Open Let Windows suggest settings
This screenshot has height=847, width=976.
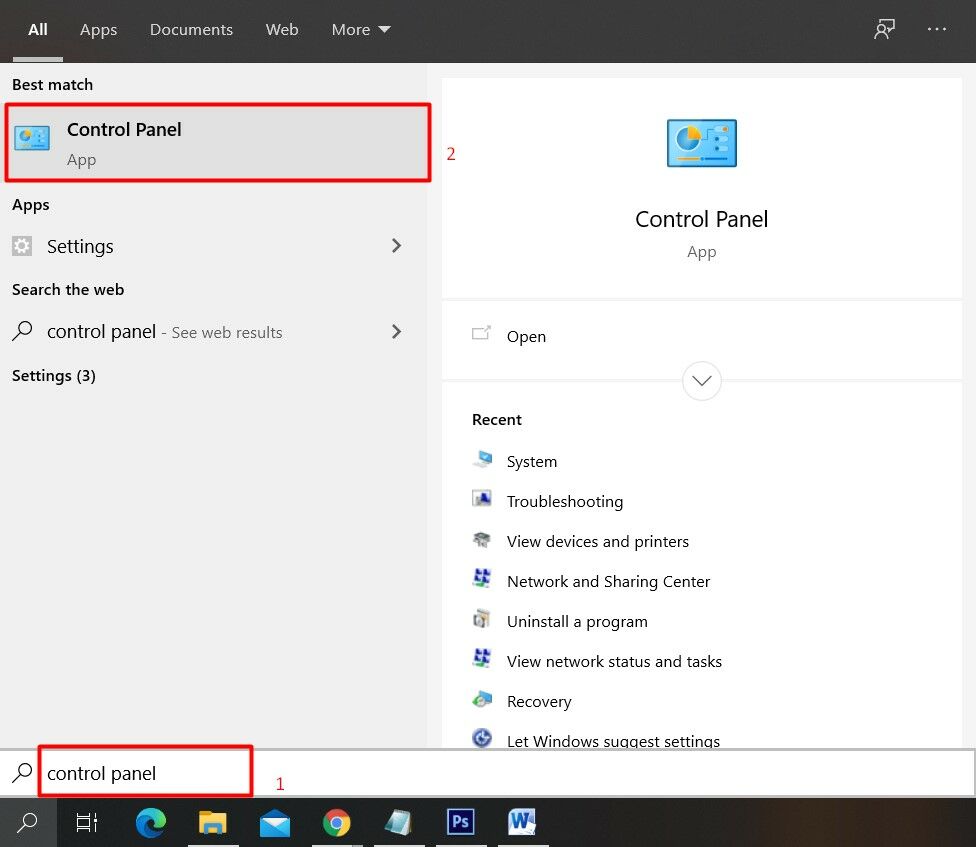click(613, 741)
